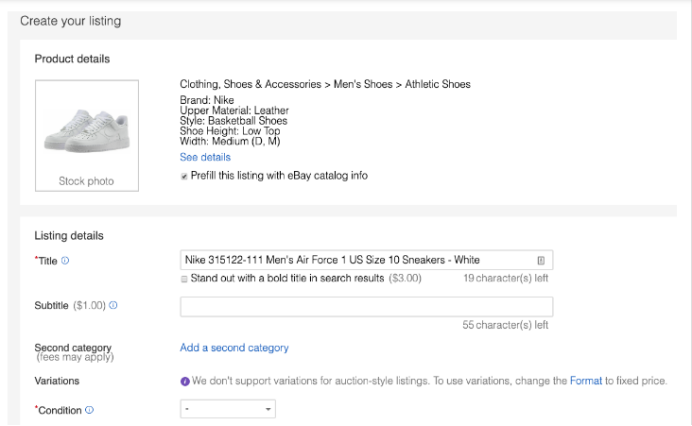Click the Stock photo caption under the image

point(86,181)
